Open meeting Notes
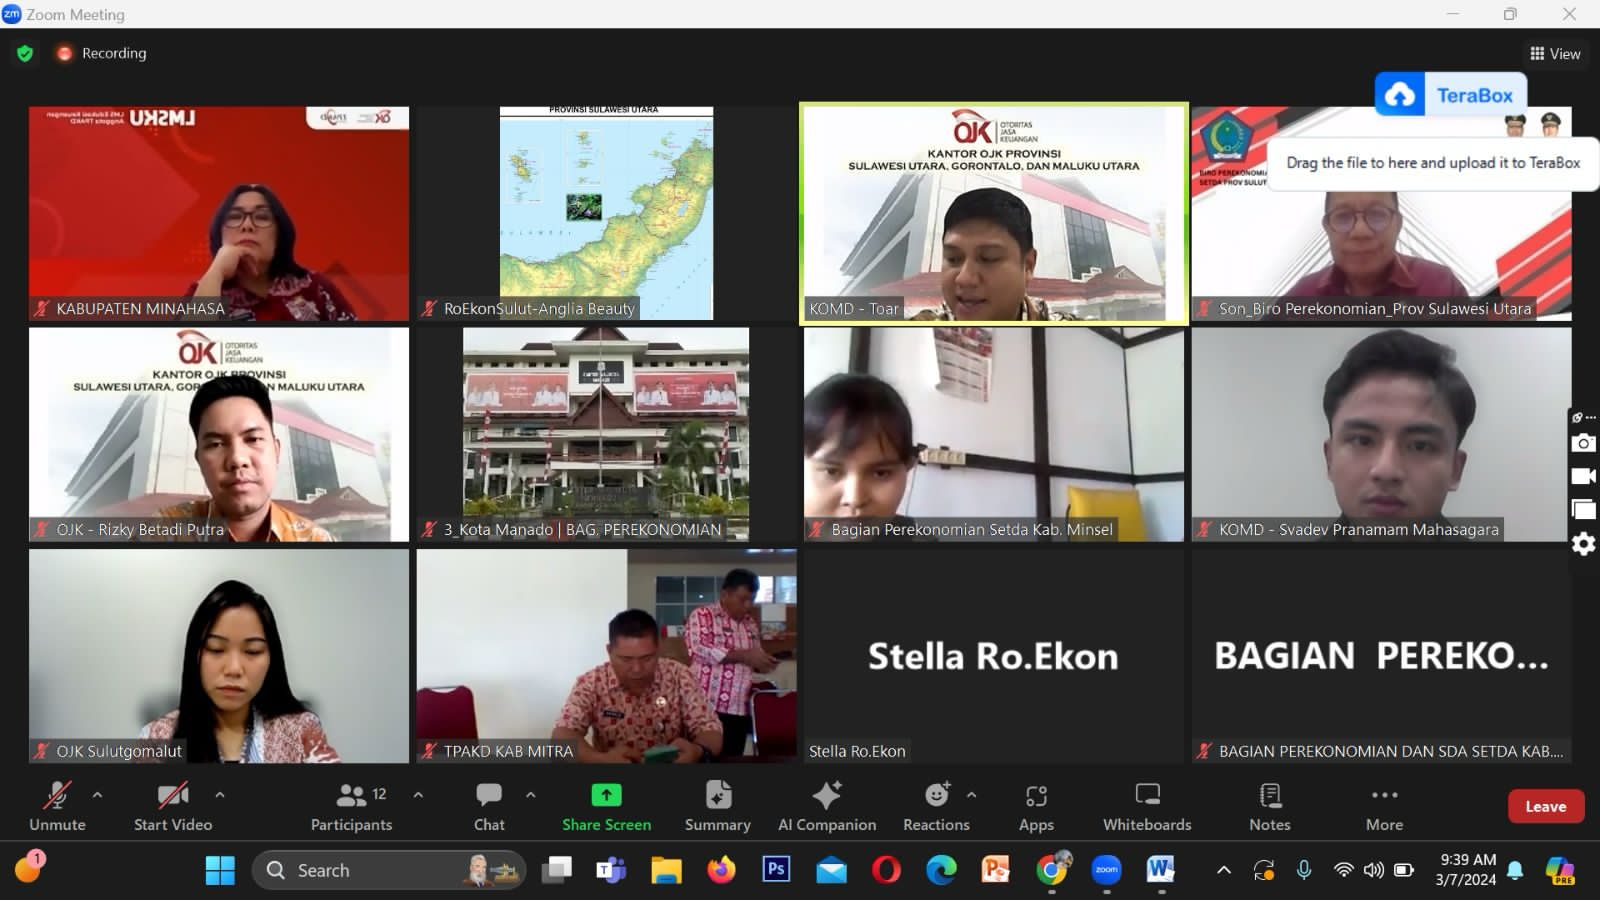This screenshot has width=1600, height=900. click(x=1270, y=808)
